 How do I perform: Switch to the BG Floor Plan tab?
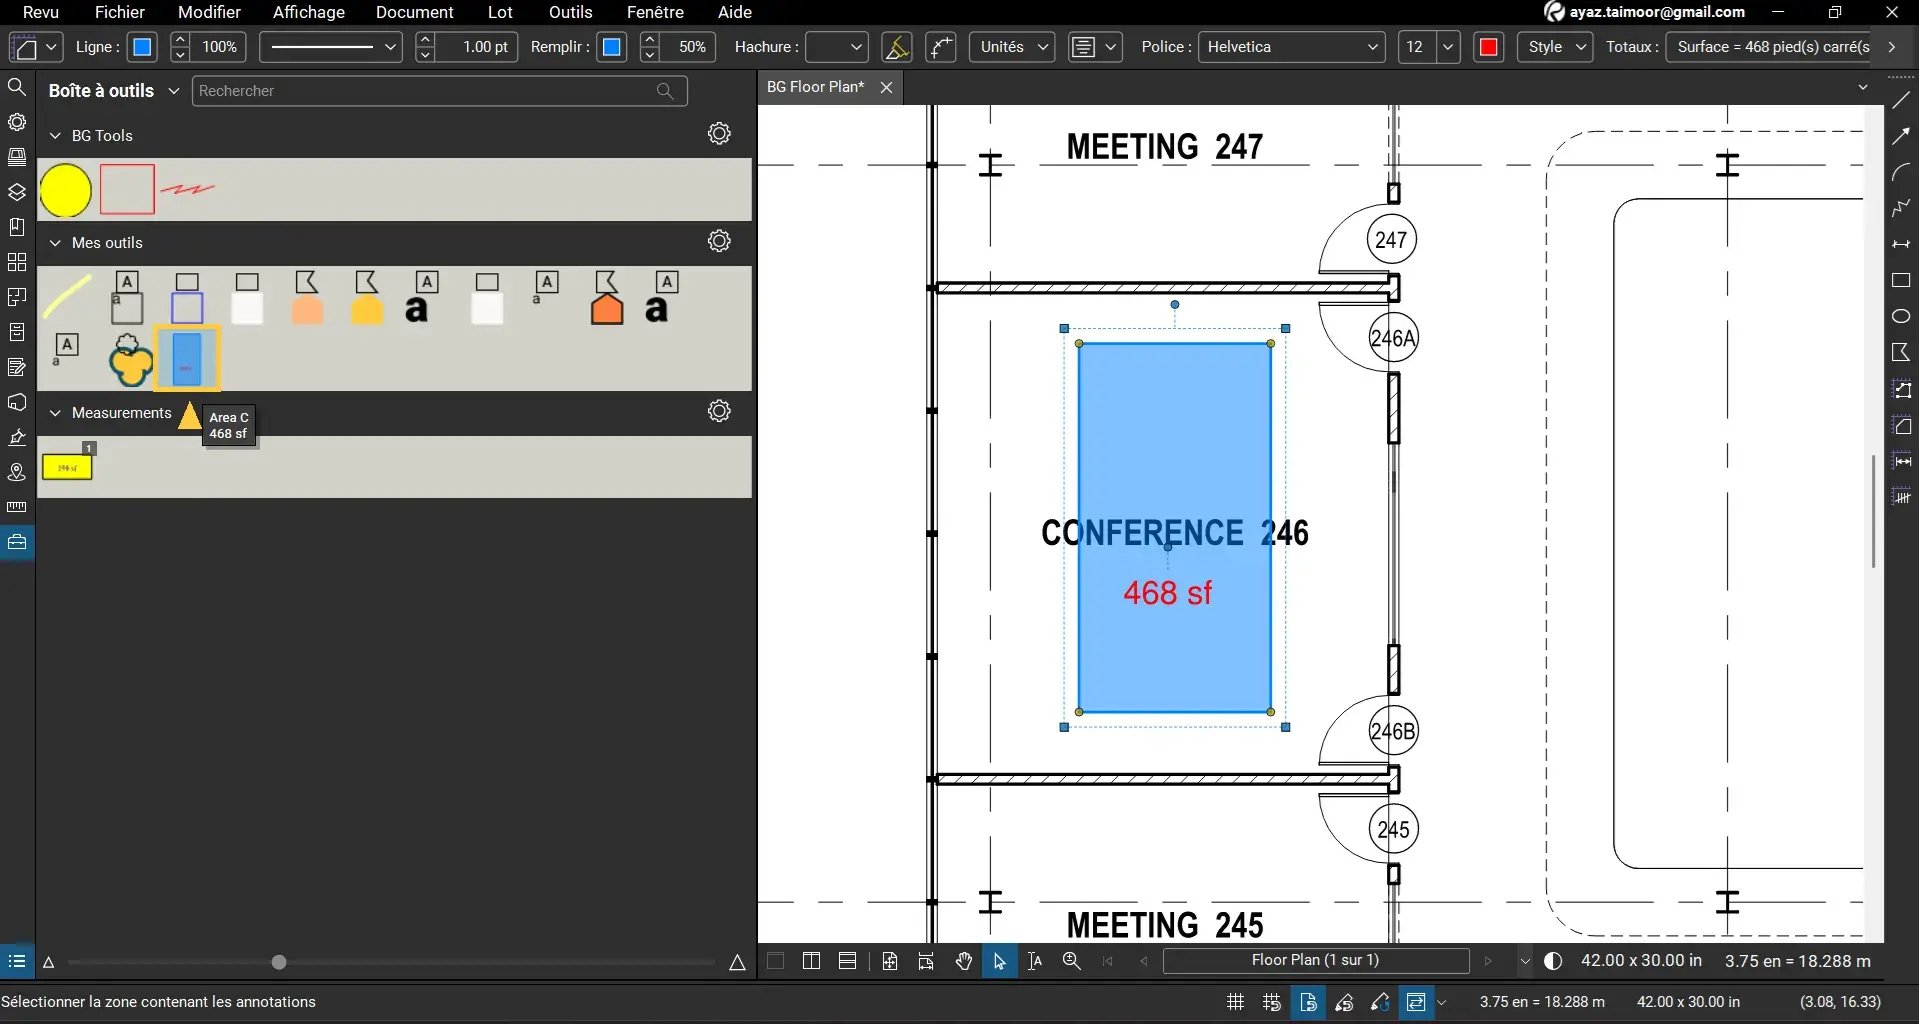point(814,87)
